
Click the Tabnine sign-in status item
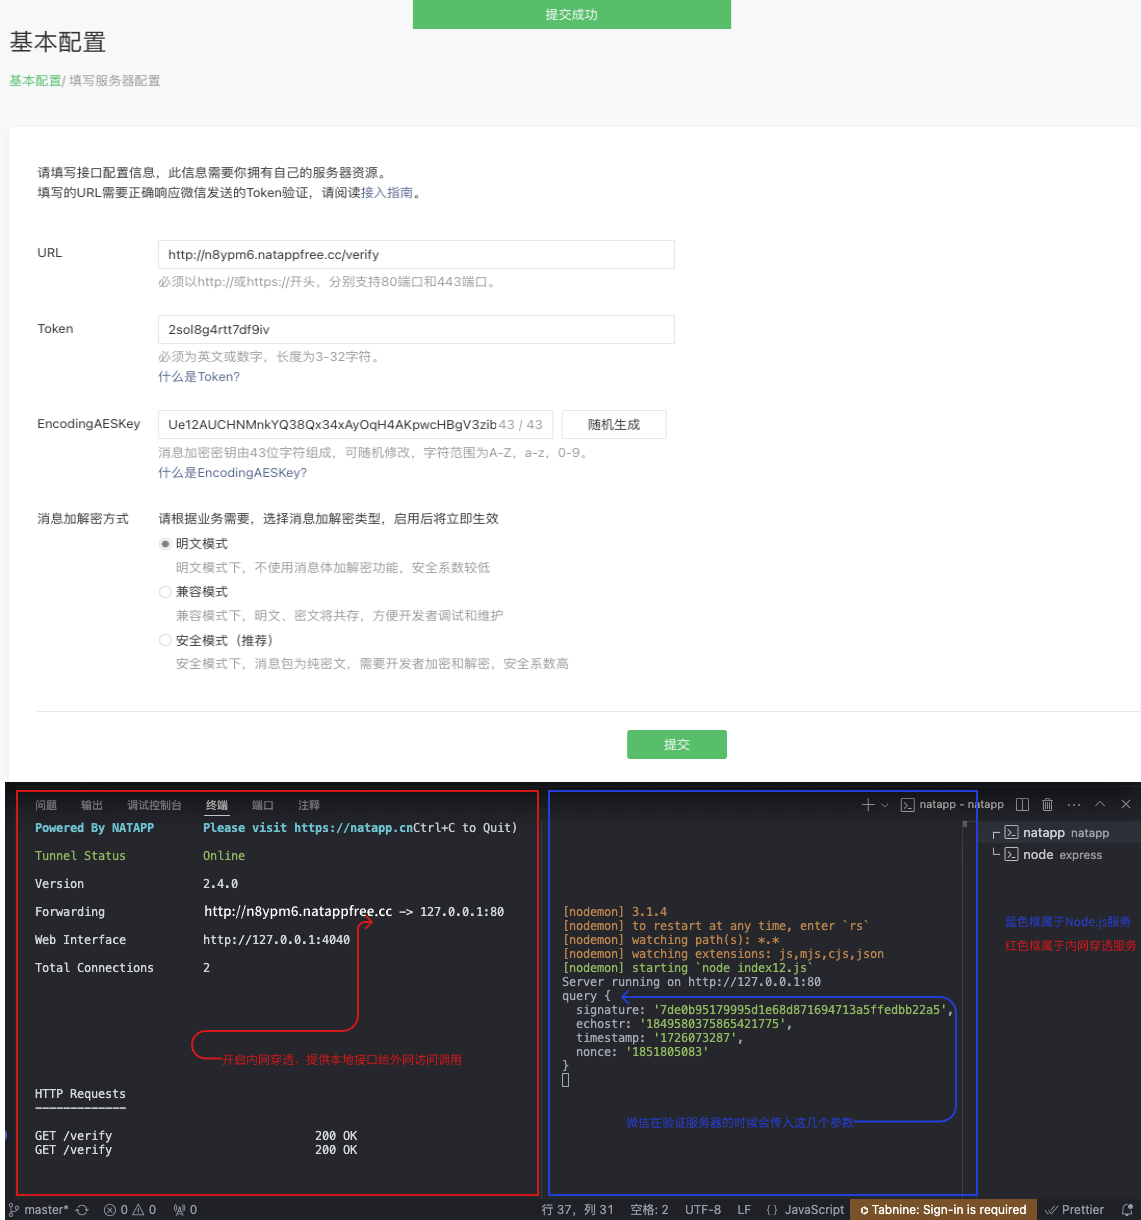coord(943,1210)
